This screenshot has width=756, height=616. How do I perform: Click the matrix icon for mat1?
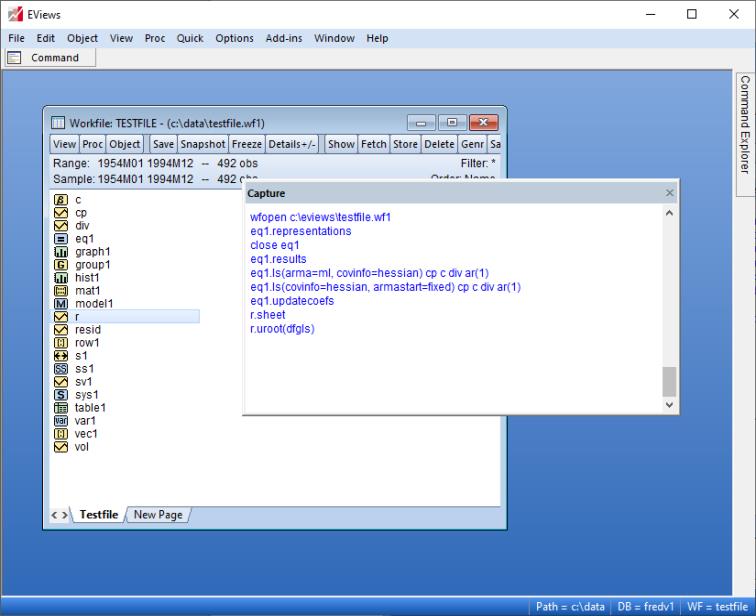61,291
